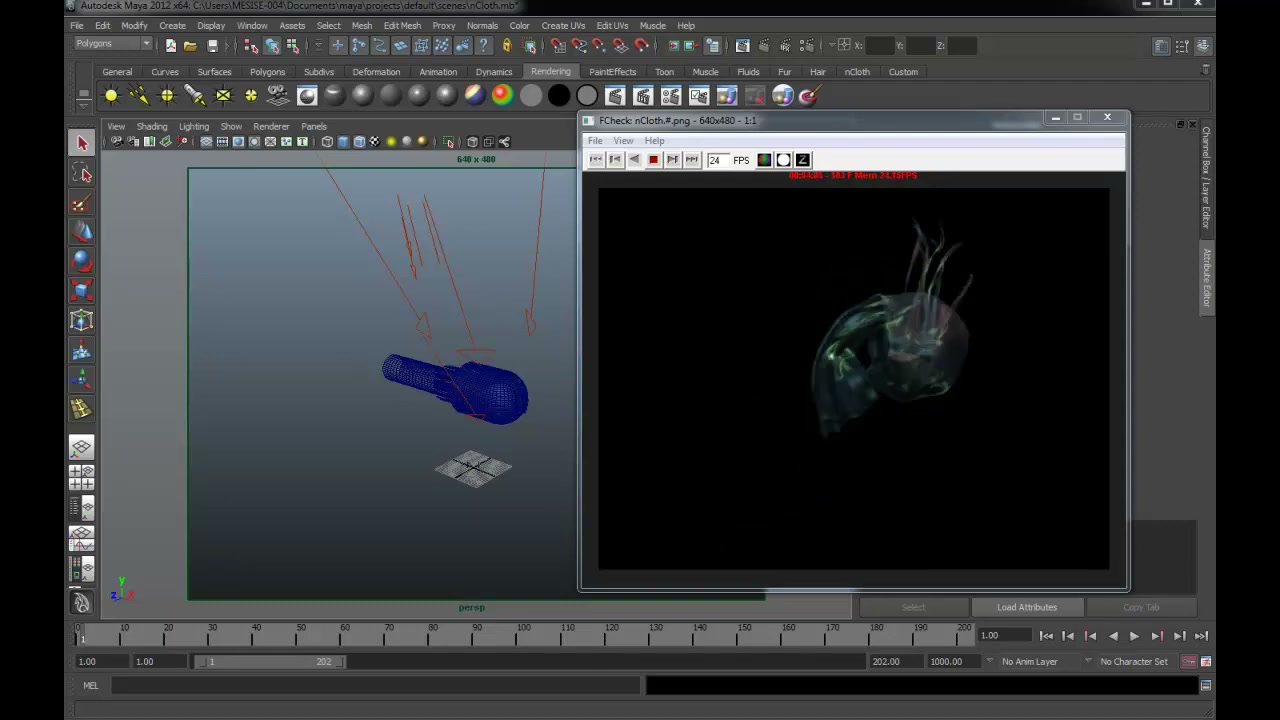Toggle wireframe cube display in viewport toolbar
Viewport: 1280px width, 720px height.
327,142
